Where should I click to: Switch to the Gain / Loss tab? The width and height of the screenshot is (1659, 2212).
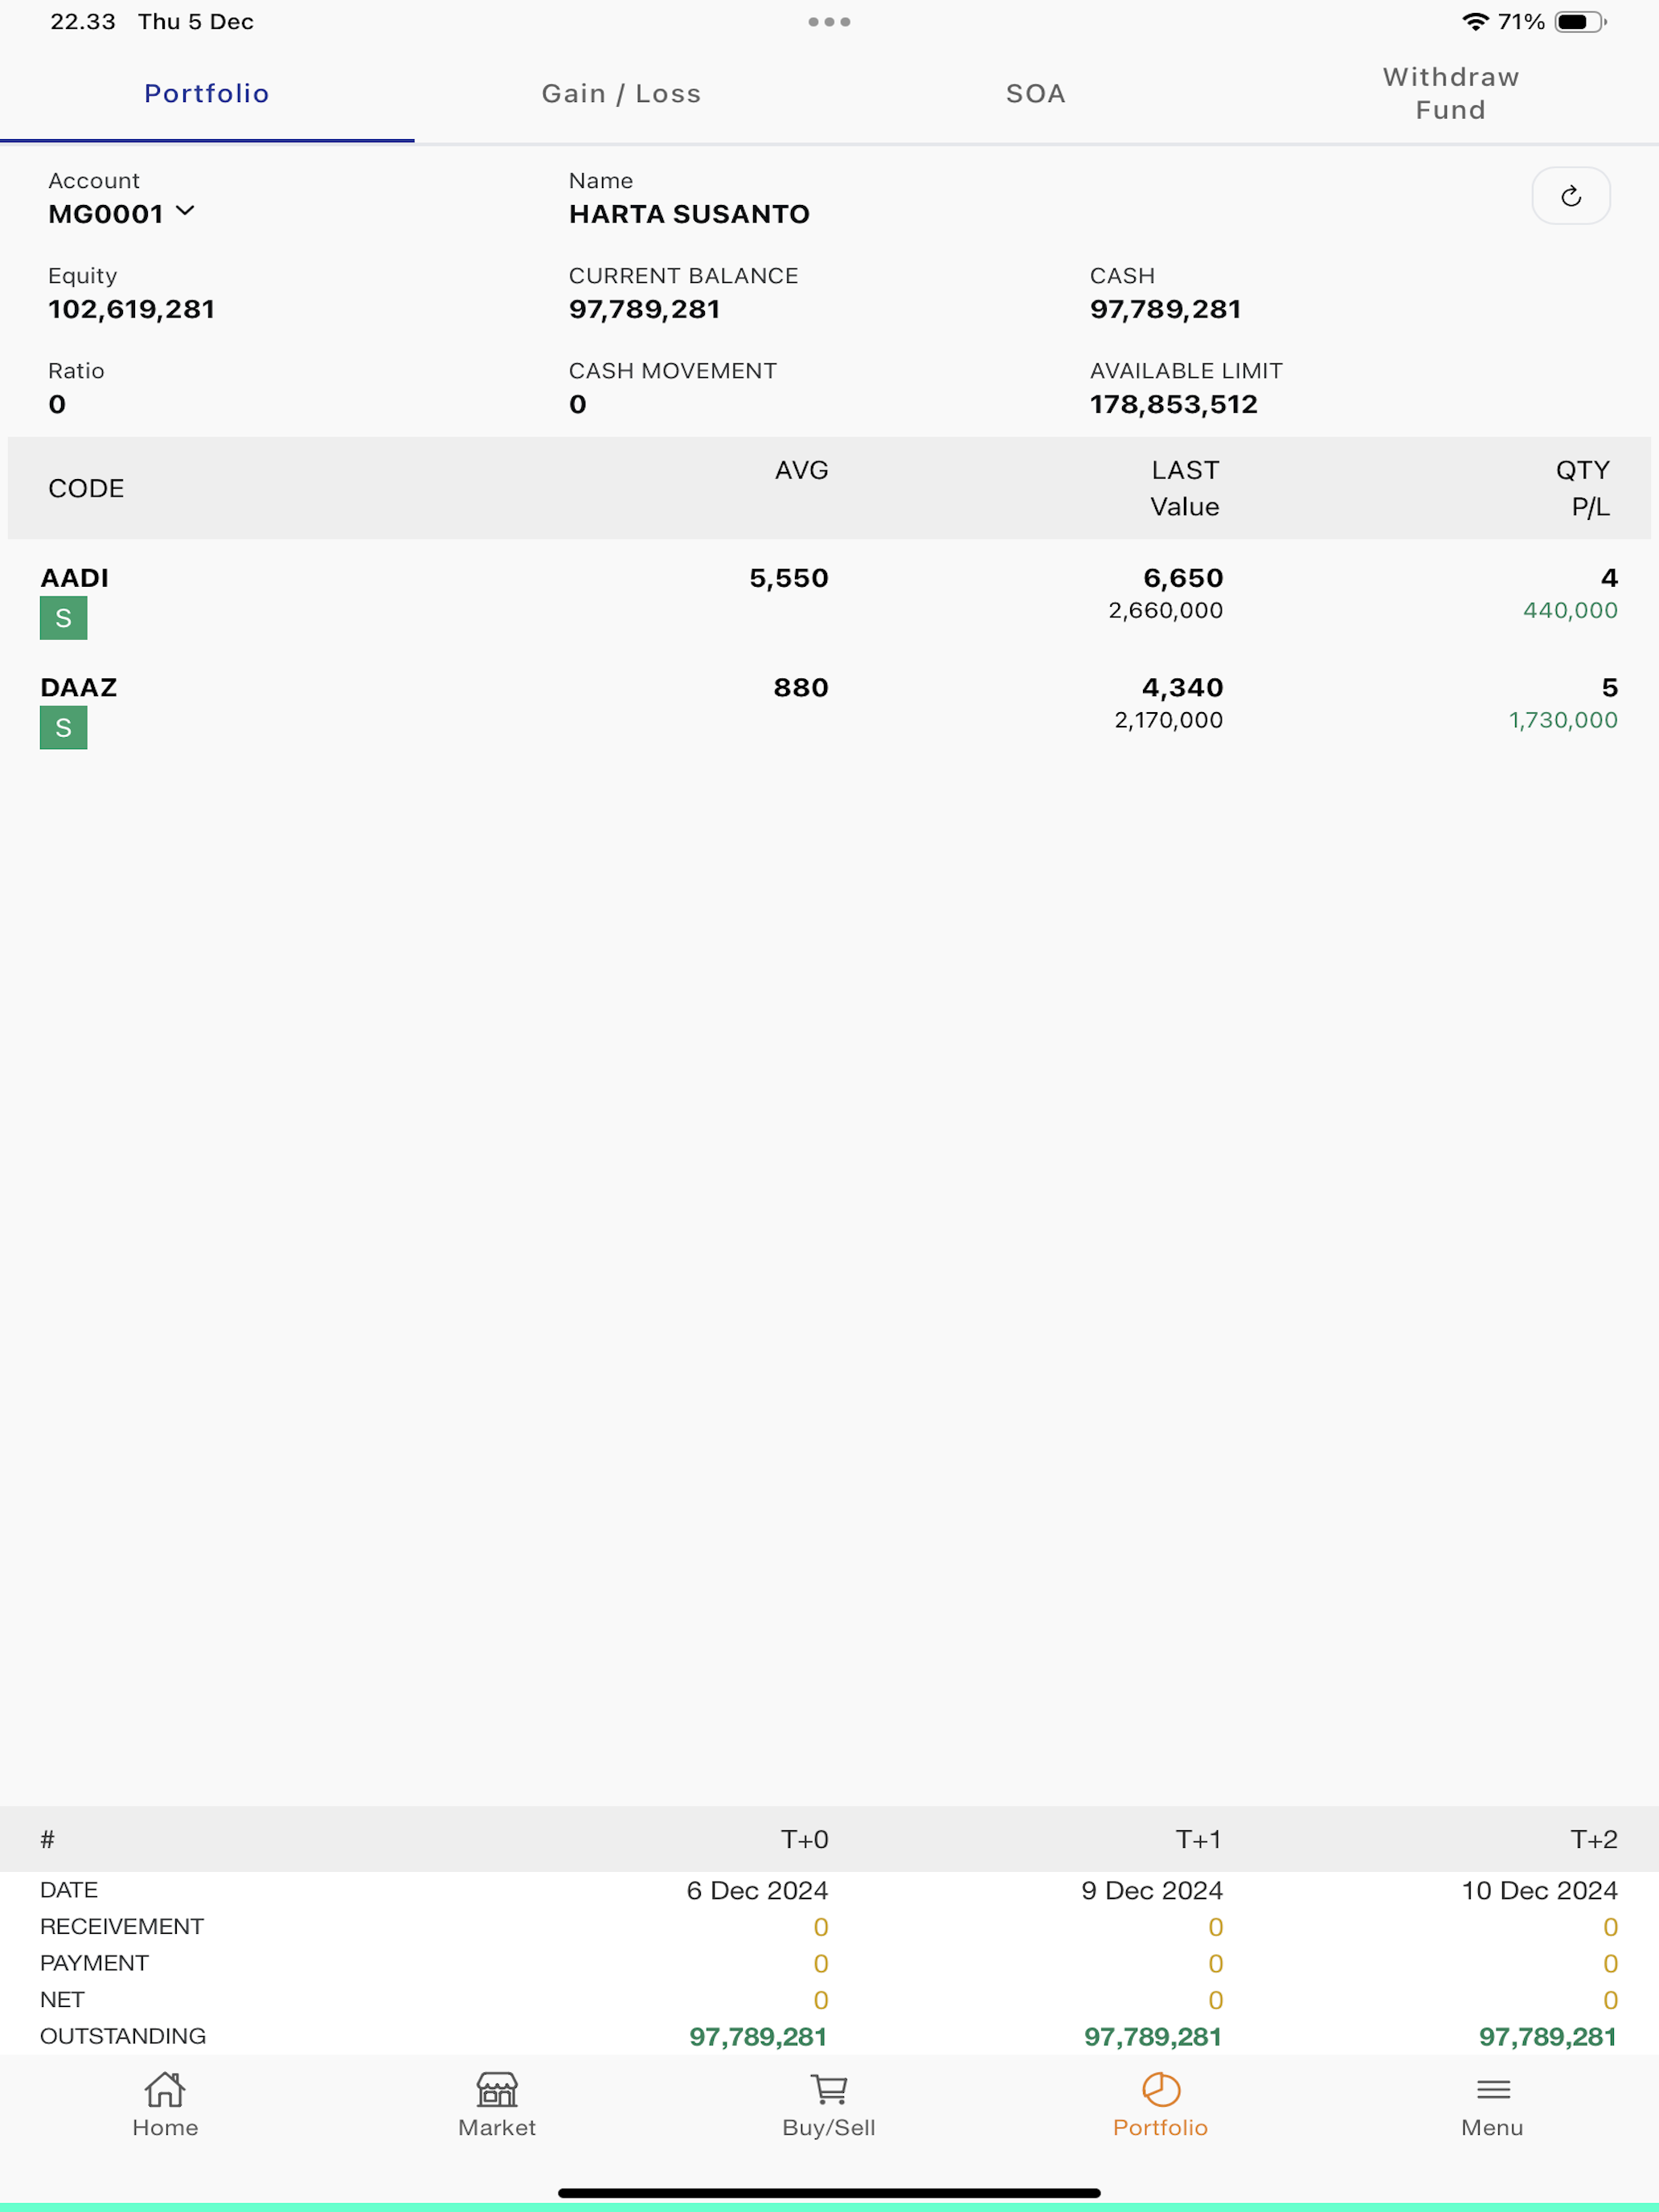621,94
